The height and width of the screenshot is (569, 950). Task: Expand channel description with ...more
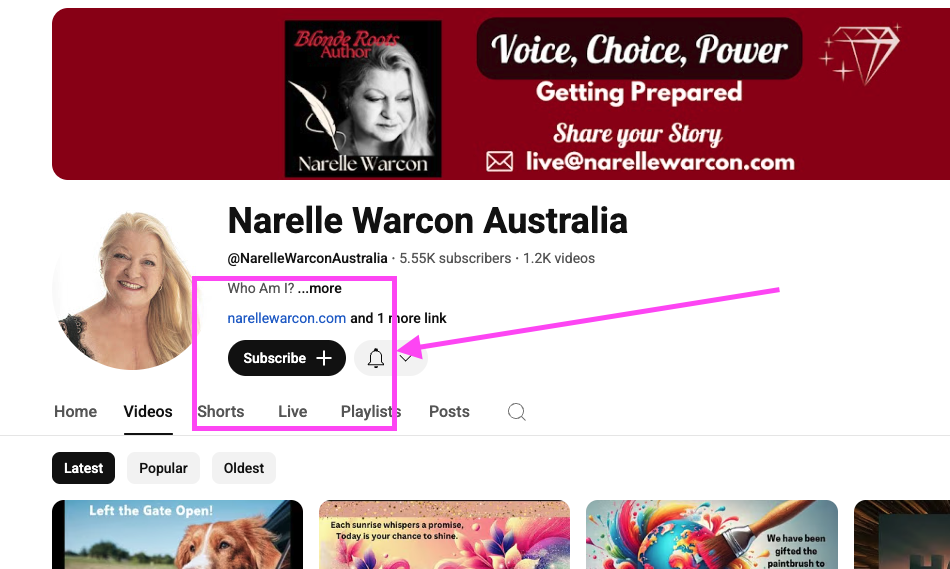(319, 288)
